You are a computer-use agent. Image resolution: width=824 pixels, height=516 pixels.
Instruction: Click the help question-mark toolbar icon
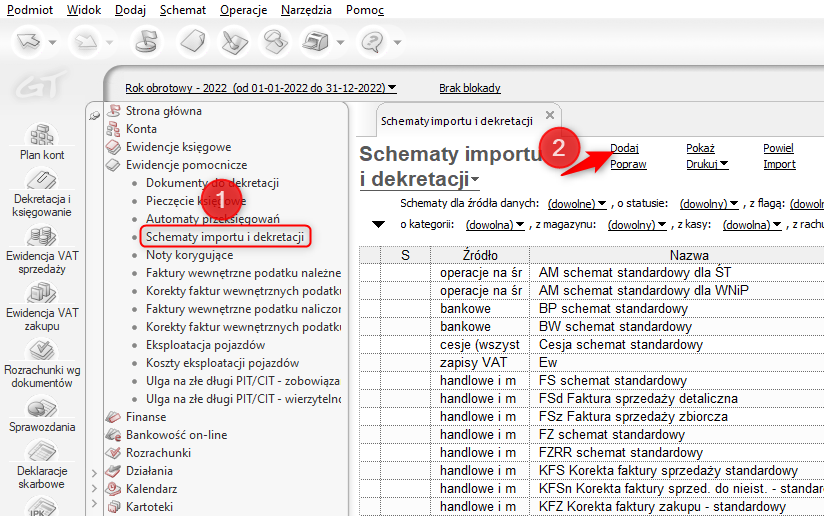[x=373, y=42]
